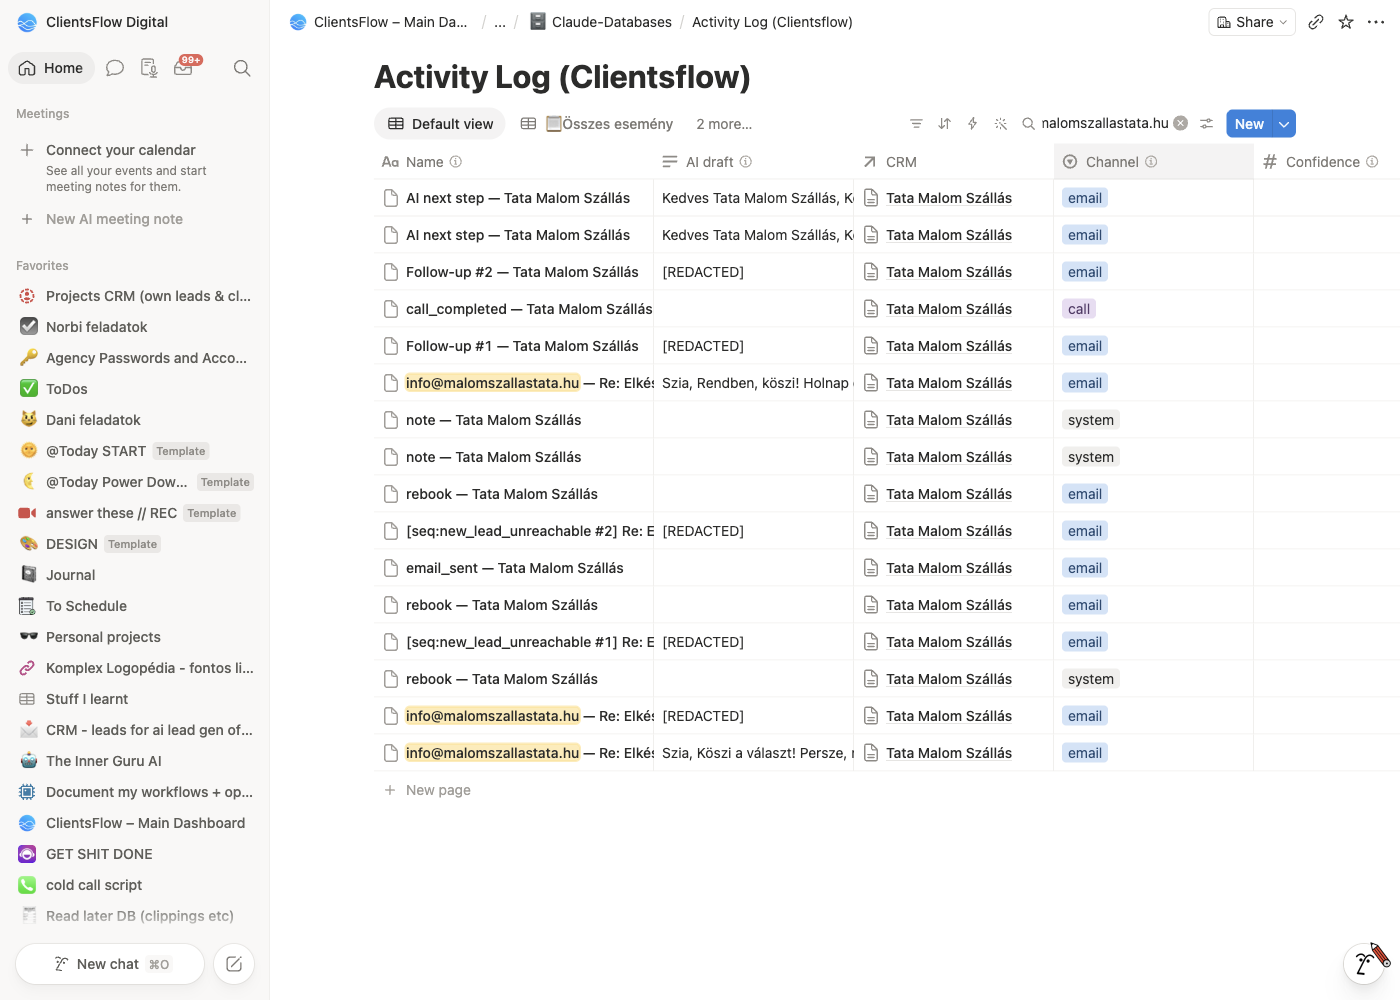1400x1000 pixels.
Task: Open the To Schedule page in sidebar
Action: tap(135, 606)
